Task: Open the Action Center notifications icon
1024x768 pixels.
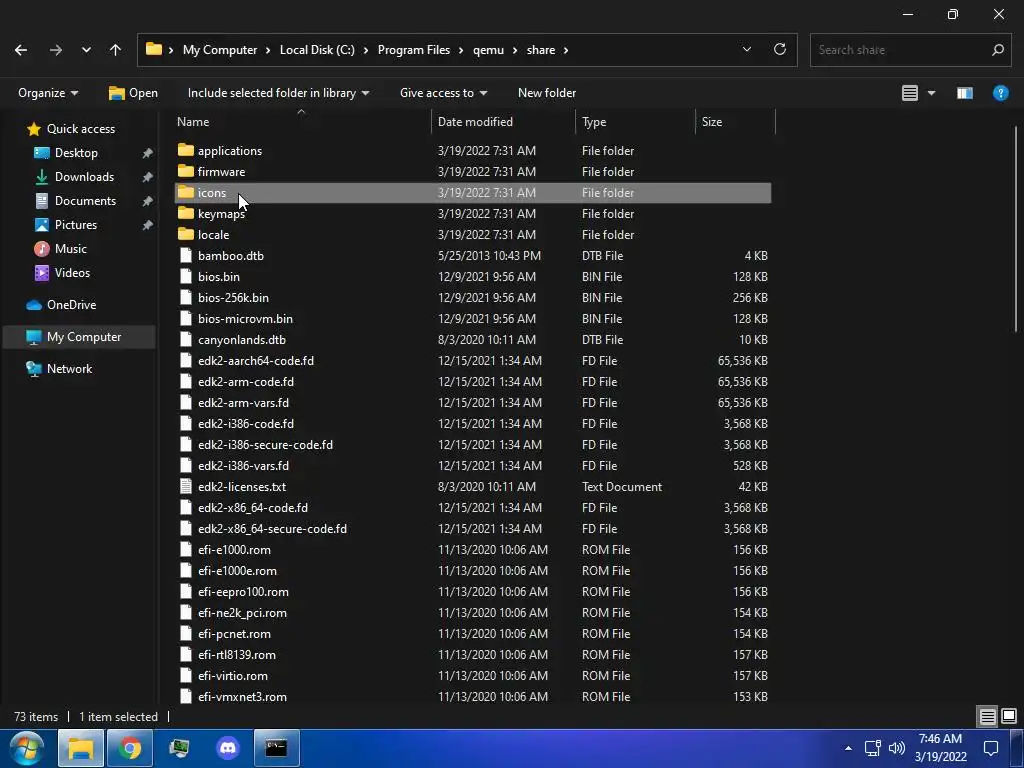Action: coord(991,748)
